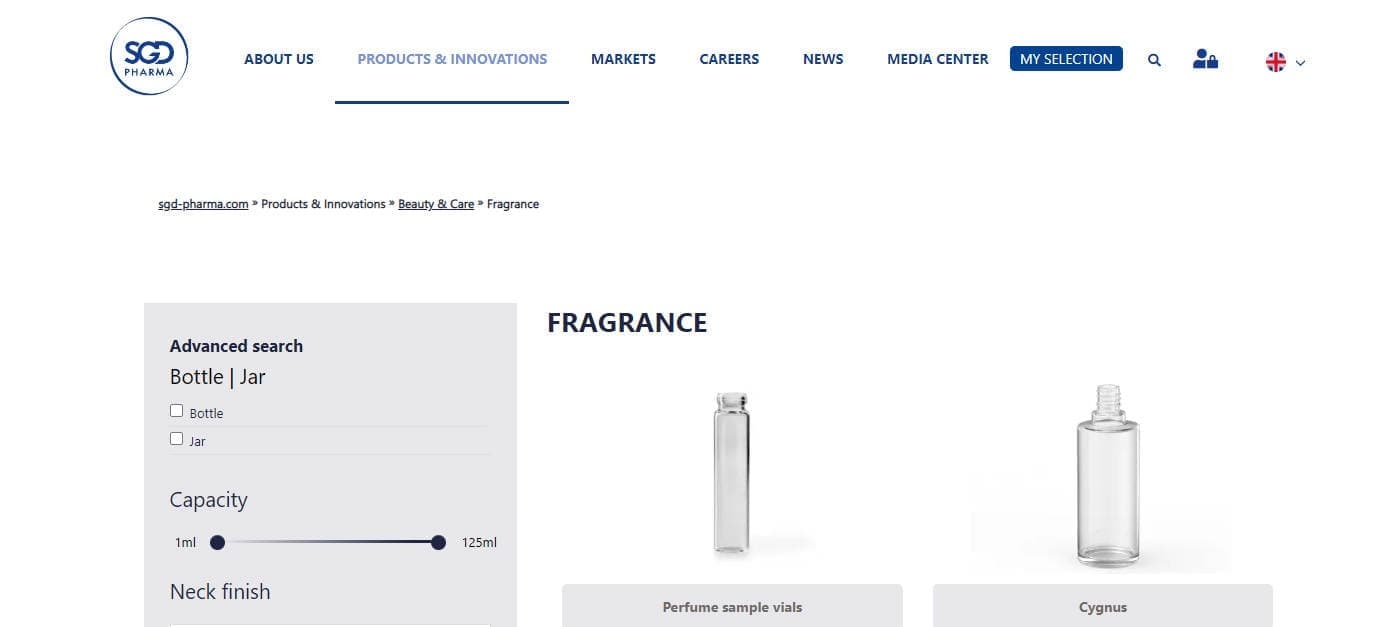
Task: Click the maximum capacity slider handle
Action: click(x=438, y=542)
